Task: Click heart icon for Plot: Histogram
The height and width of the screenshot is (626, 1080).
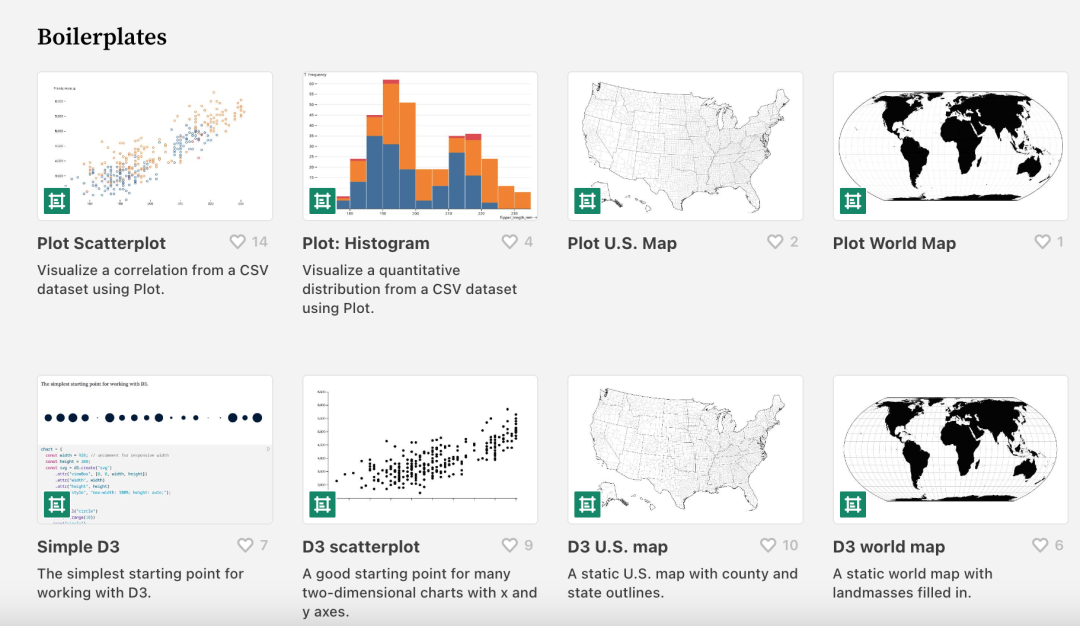Action: pyautogui.click(x=509, y=242)
